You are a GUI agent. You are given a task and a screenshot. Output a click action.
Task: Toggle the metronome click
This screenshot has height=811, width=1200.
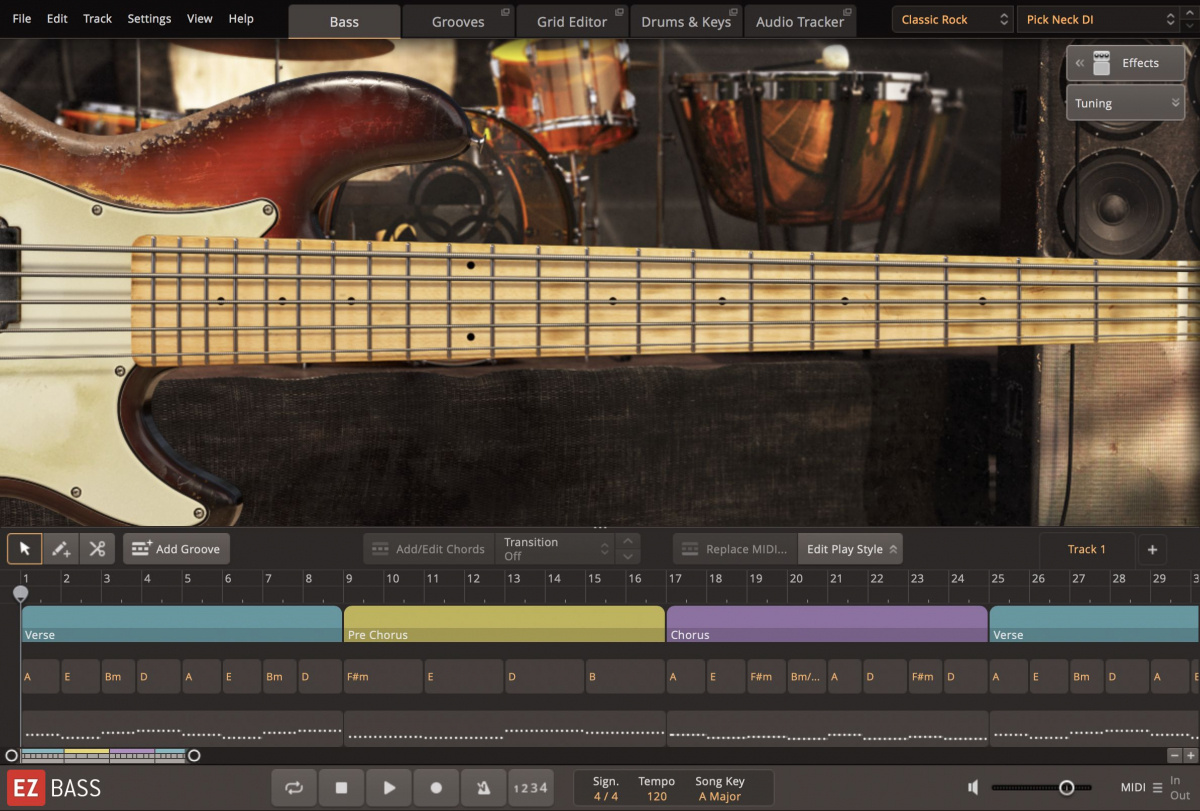(483, 787)
